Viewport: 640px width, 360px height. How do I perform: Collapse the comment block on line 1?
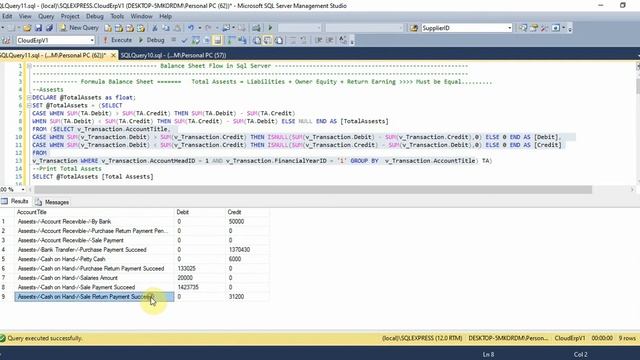tap(29, 66)
